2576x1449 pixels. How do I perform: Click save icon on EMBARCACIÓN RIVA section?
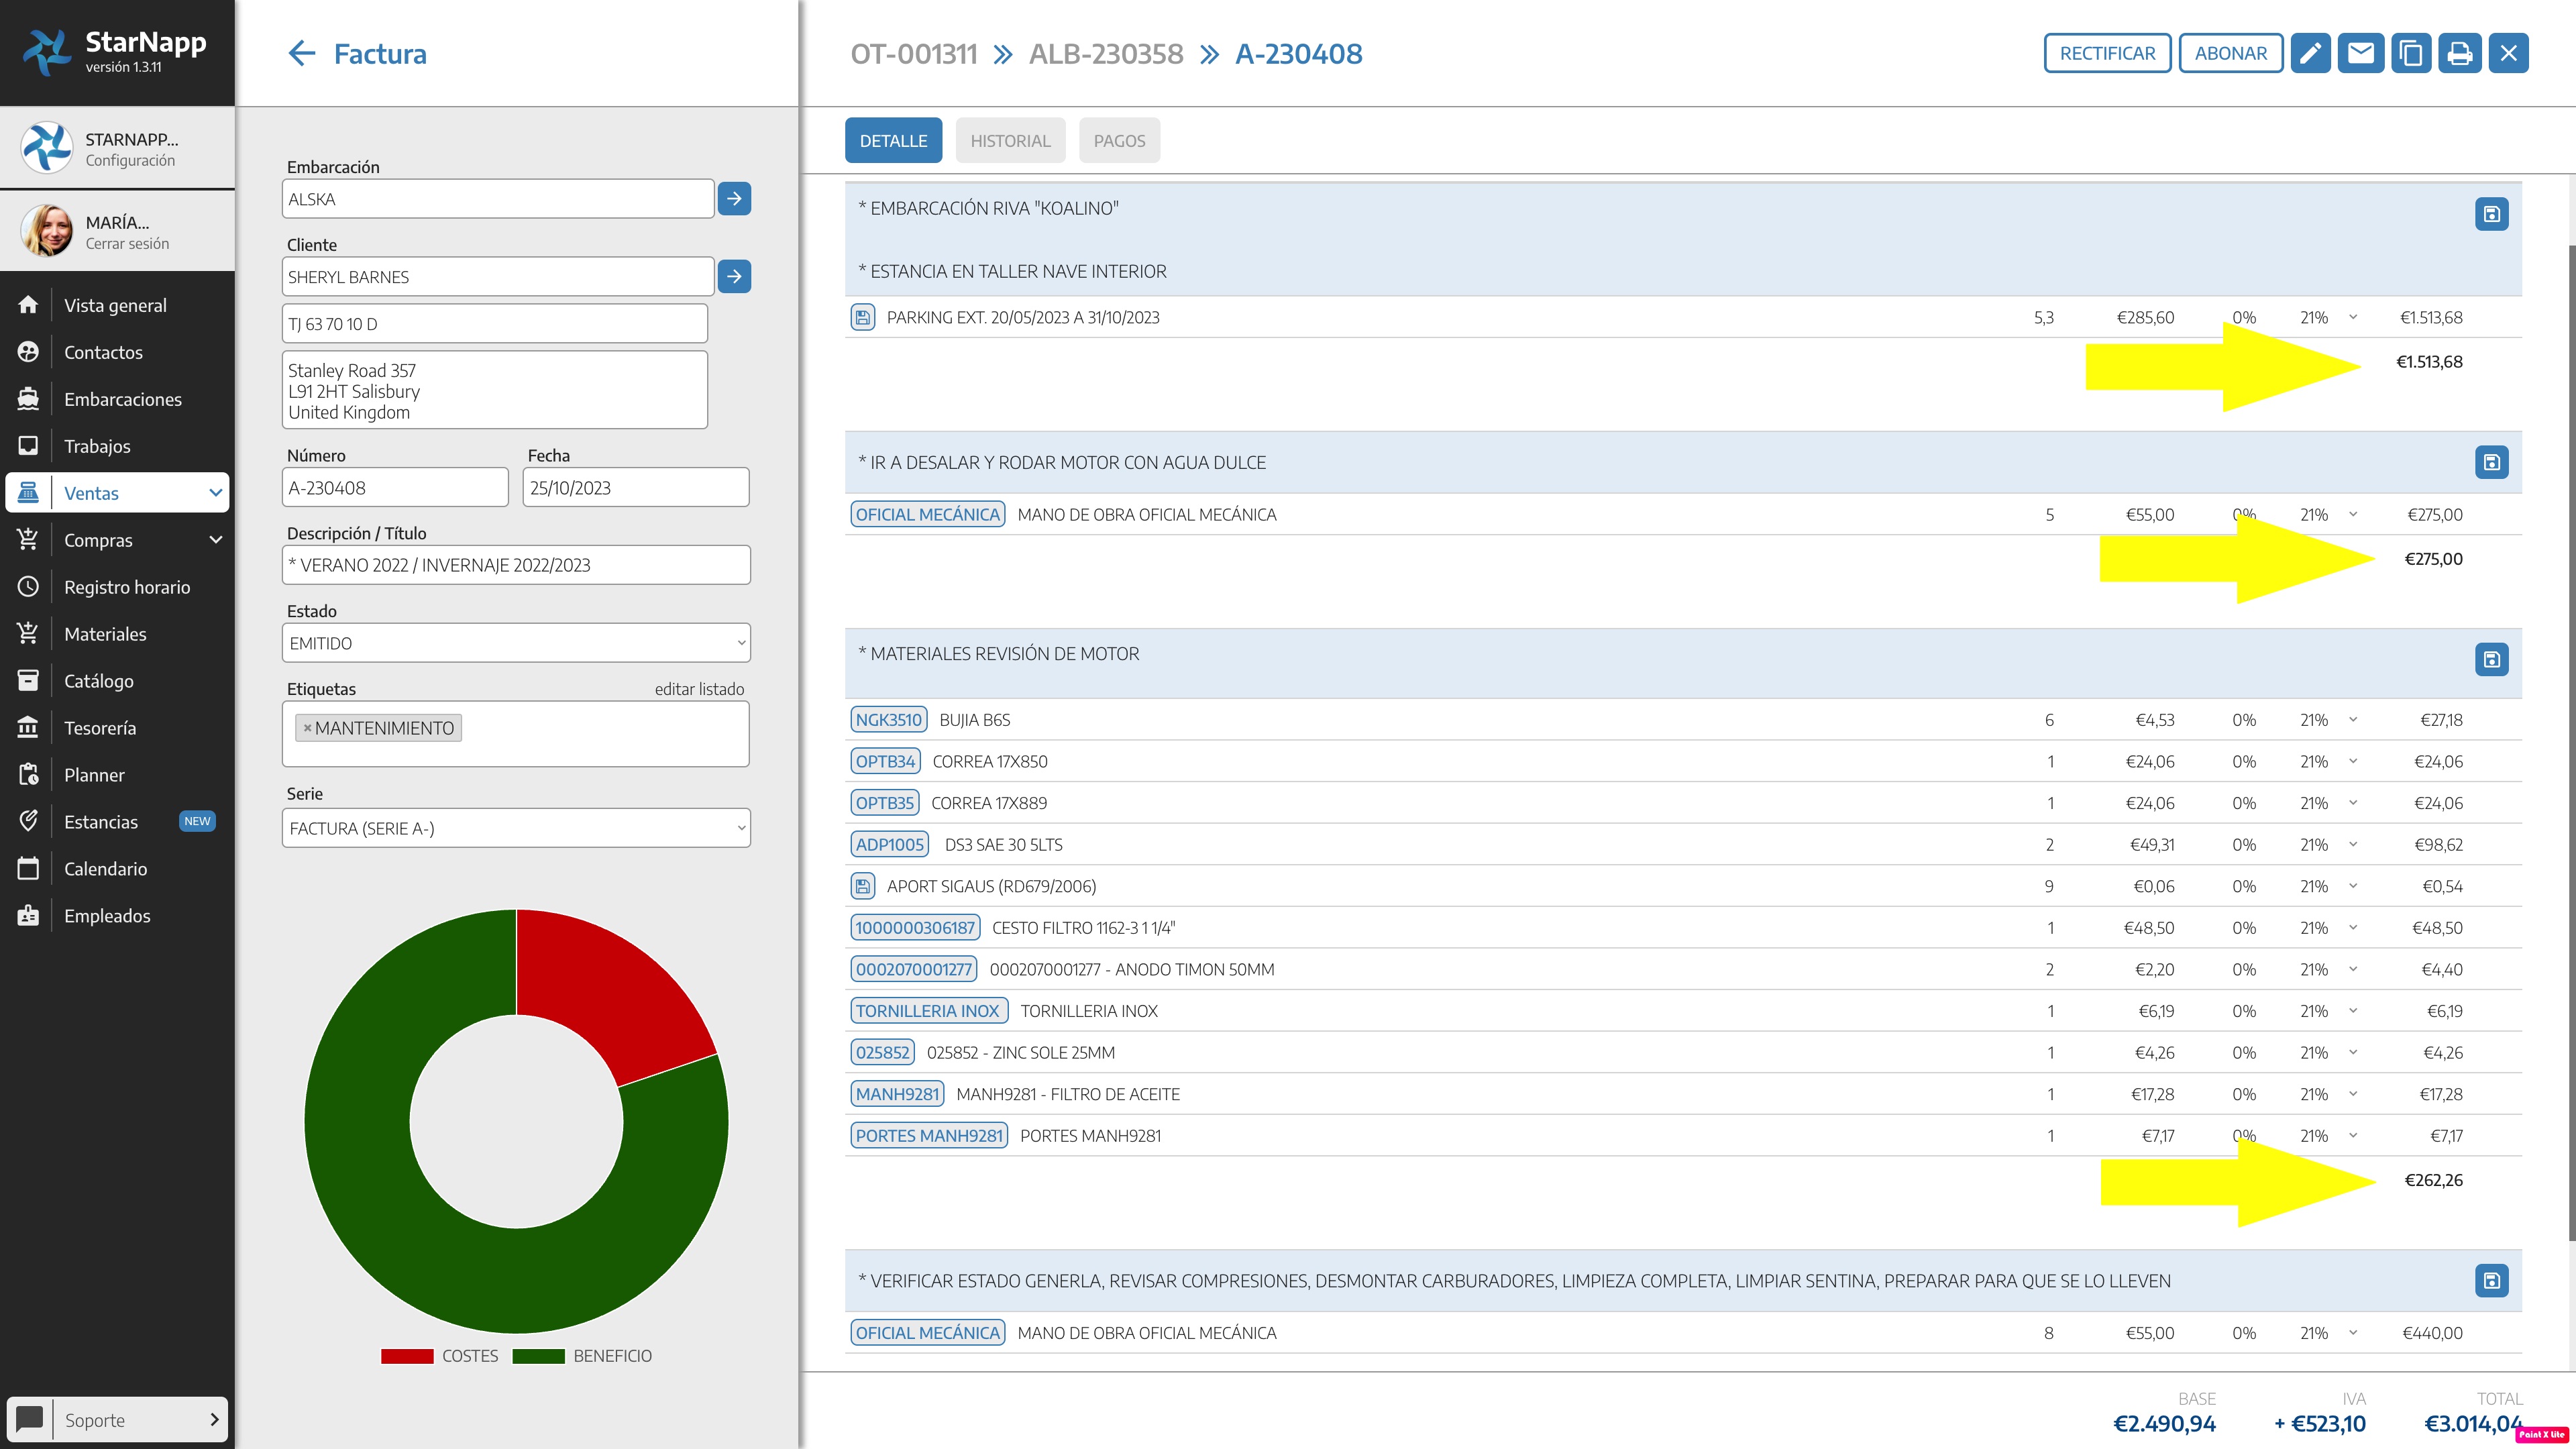coord(2491,214)
